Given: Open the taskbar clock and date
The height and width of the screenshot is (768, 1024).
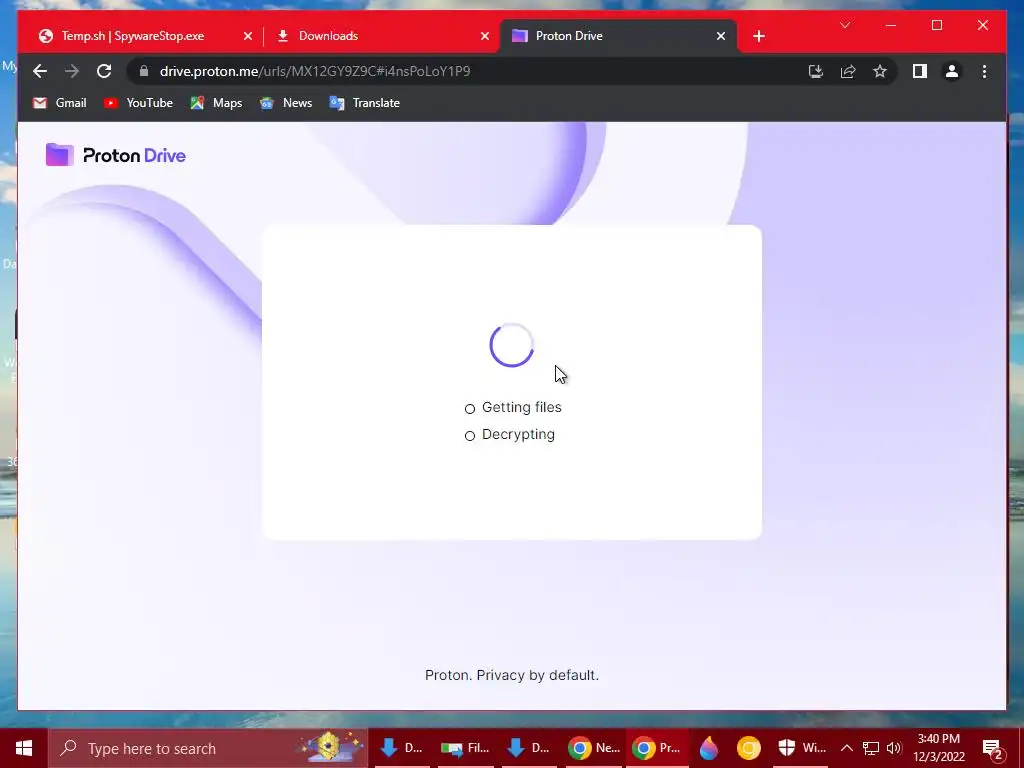Looking at the screenshot, I should coord(938,748).
